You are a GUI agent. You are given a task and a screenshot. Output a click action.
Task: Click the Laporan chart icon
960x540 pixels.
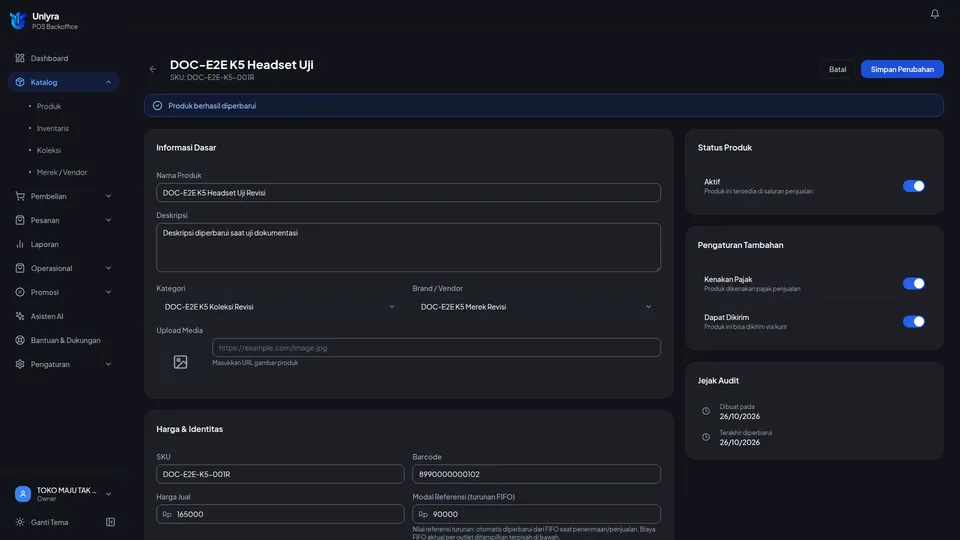click(20, 244)
